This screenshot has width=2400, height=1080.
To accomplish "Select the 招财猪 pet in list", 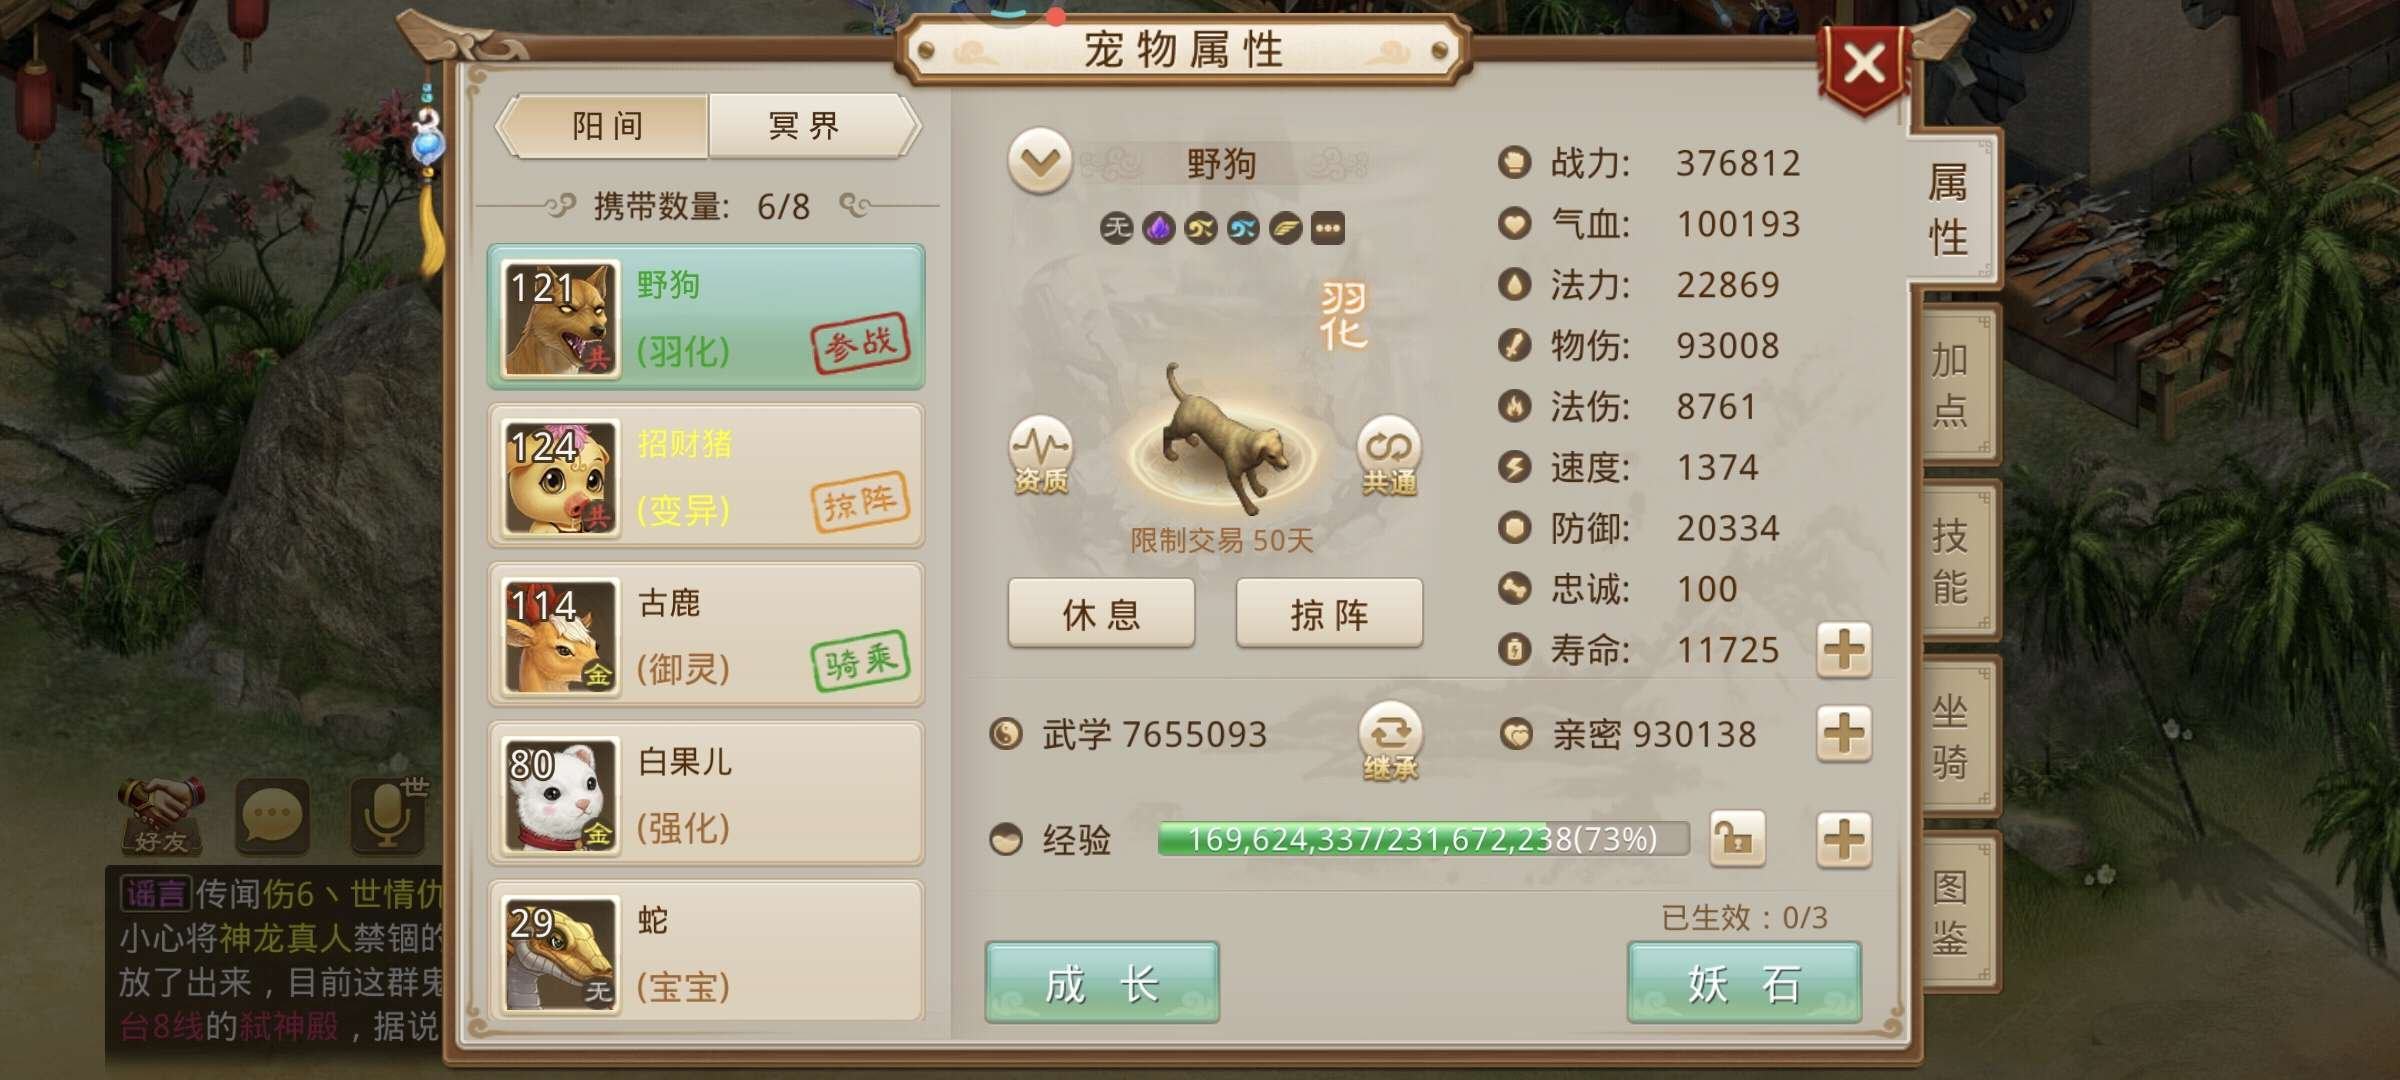I will pyautogui.click(x=706, y=476).
